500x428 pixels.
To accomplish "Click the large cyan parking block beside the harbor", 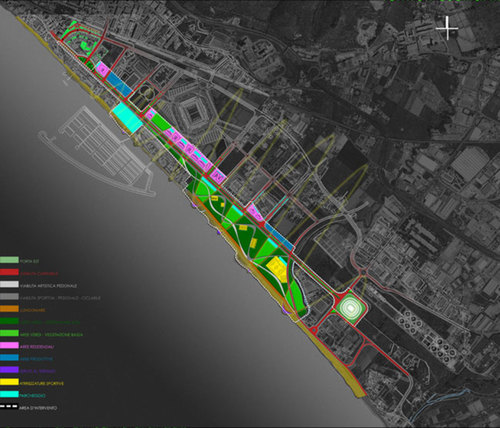I will point(127,117).
